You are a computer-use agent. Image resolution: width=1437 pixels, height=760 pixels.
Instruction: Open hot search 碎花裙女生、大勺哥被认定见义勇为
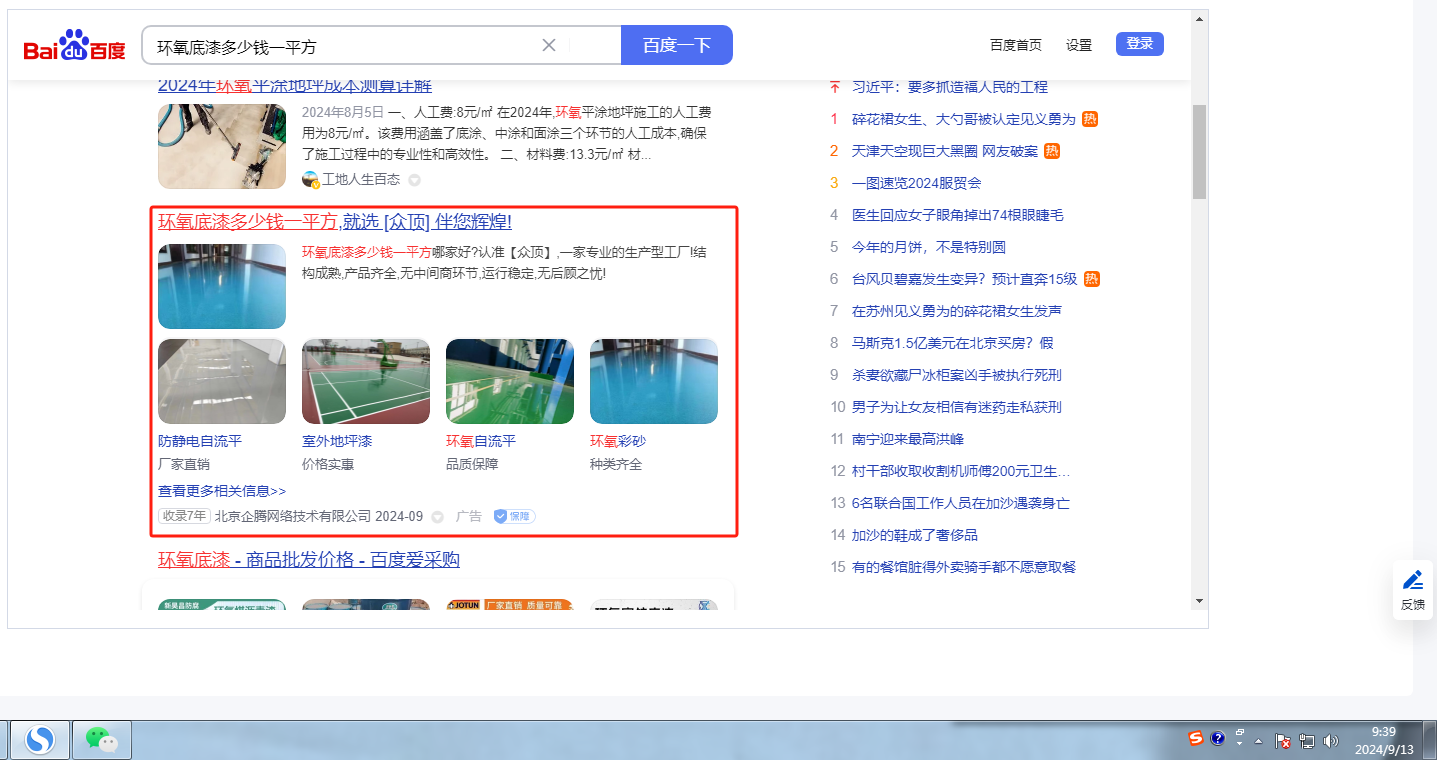click(964, 119)
